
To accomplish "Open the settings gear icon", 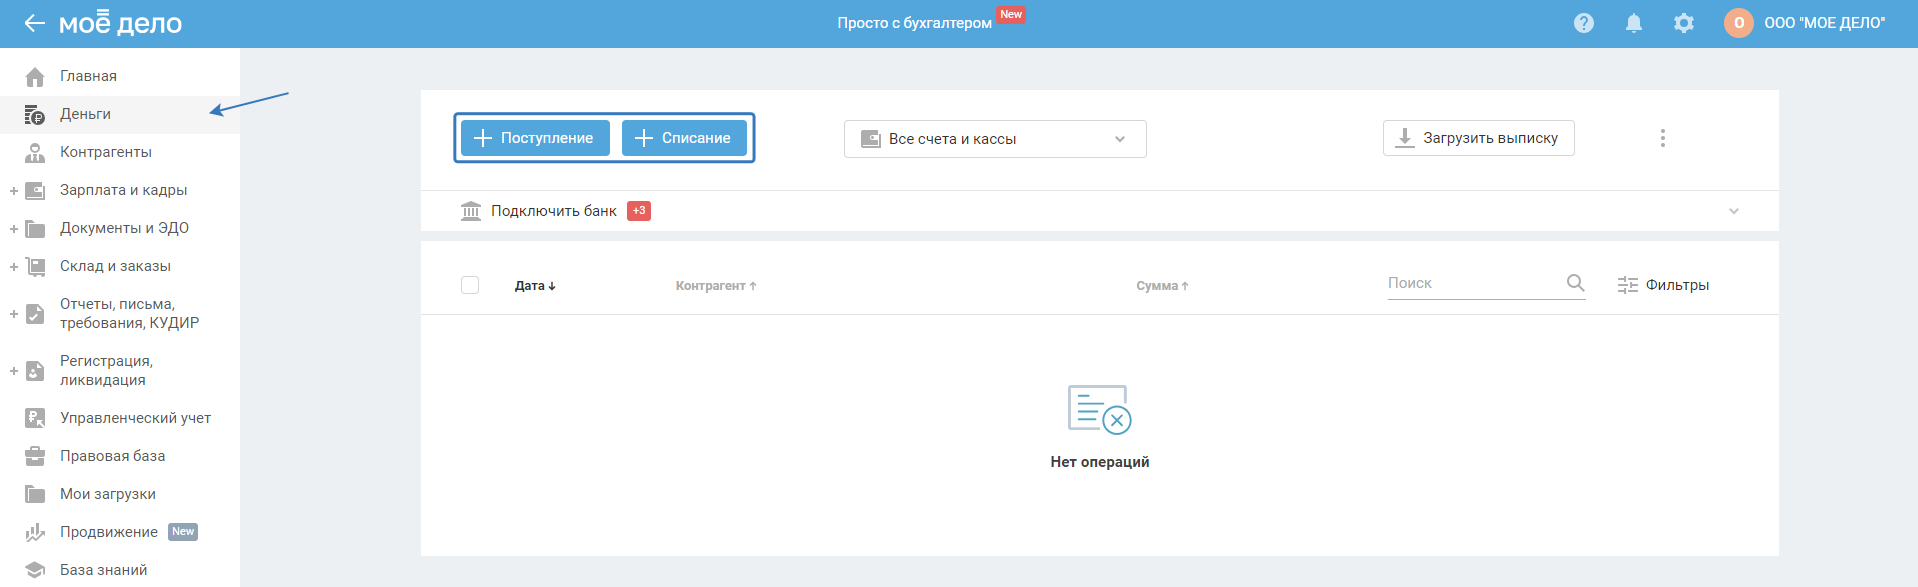I will (x=1684, y=23).
